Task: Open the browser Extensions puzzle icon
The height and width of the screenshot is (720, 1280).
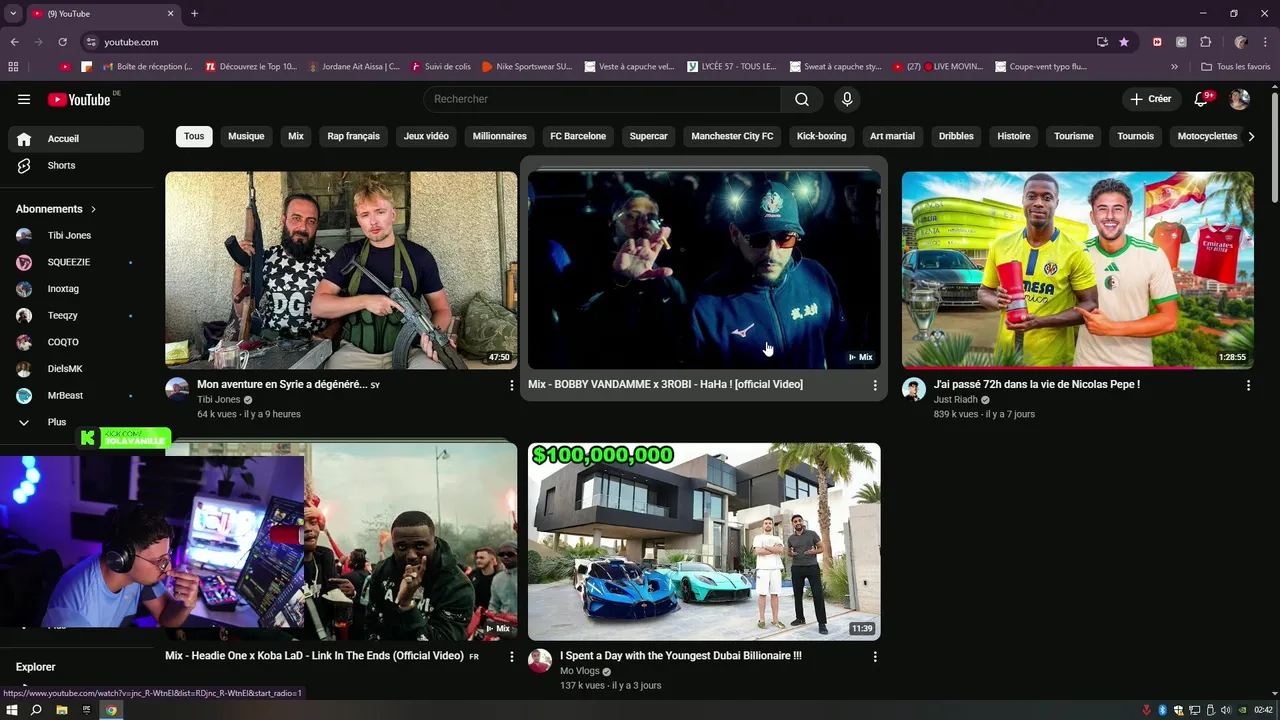Action: click(x=1205, y=42)
